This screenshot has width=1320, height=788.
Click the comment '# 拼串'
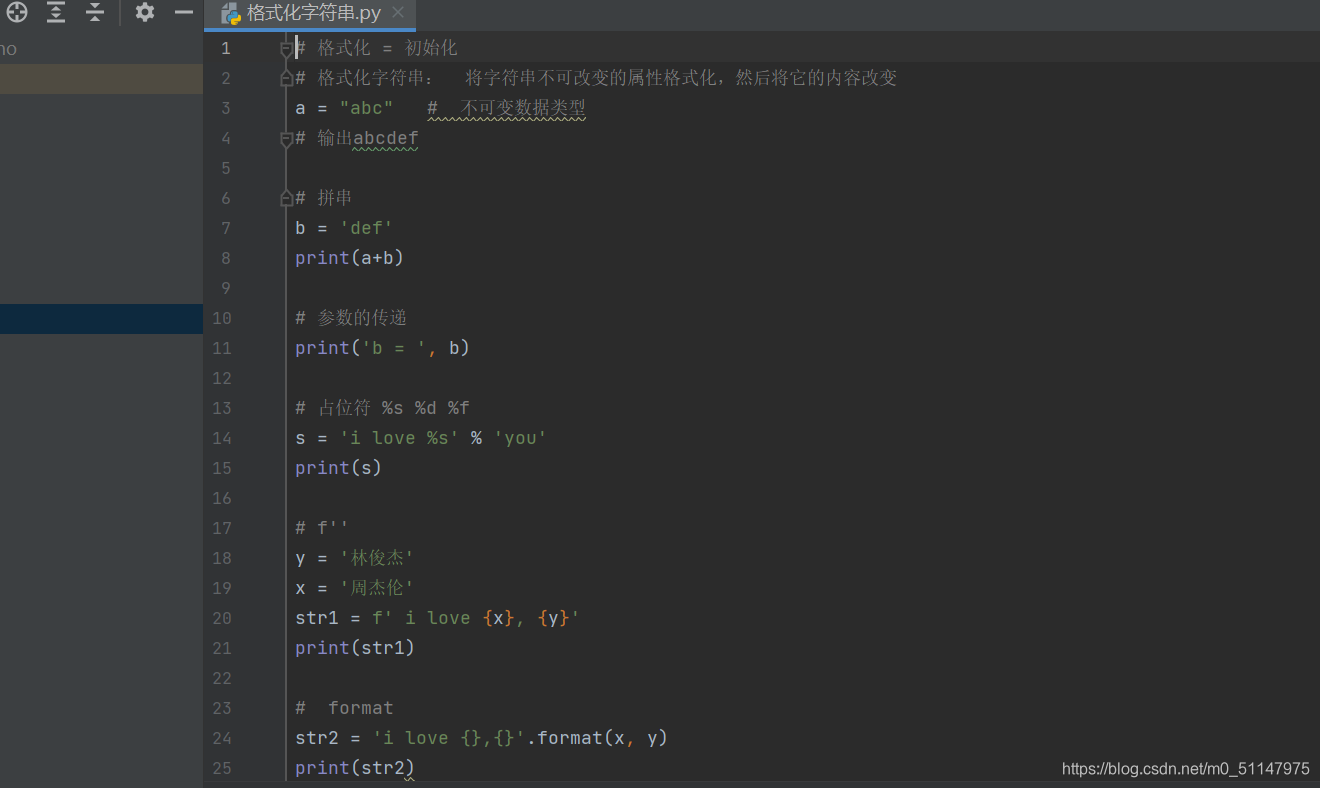(x=324, y=198)
